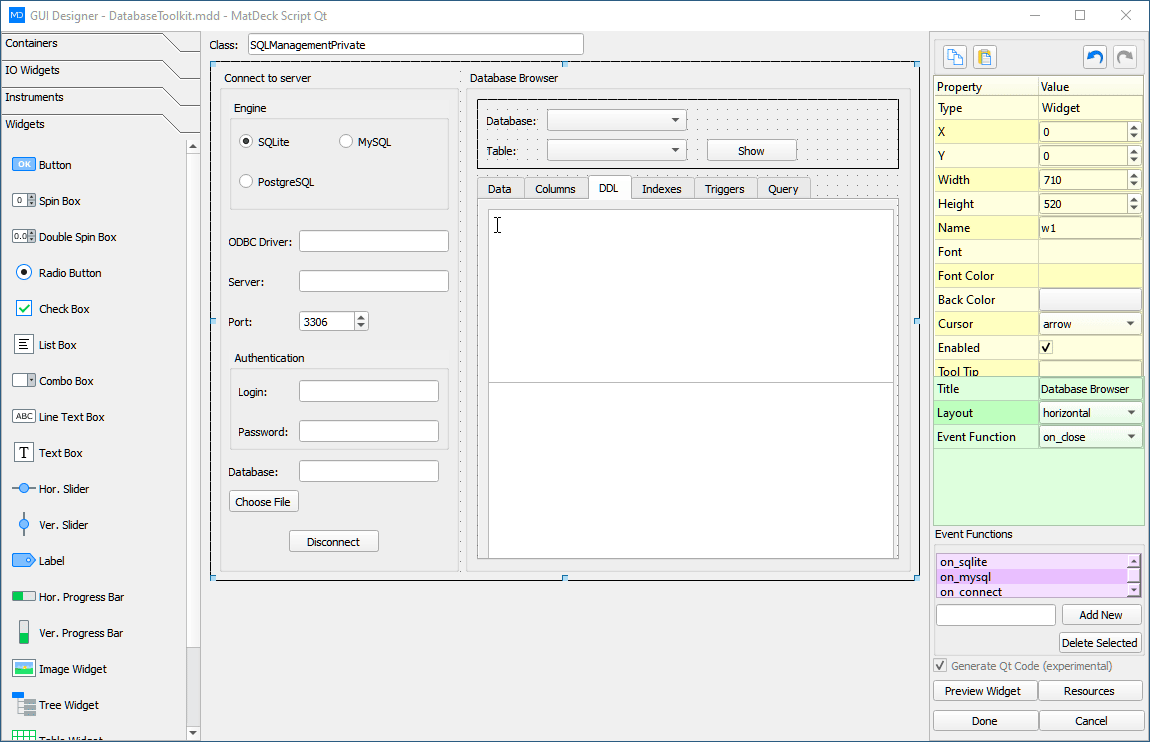Select the Tree Widget icon in palette

pyautogui.click(x=24, y=705)
